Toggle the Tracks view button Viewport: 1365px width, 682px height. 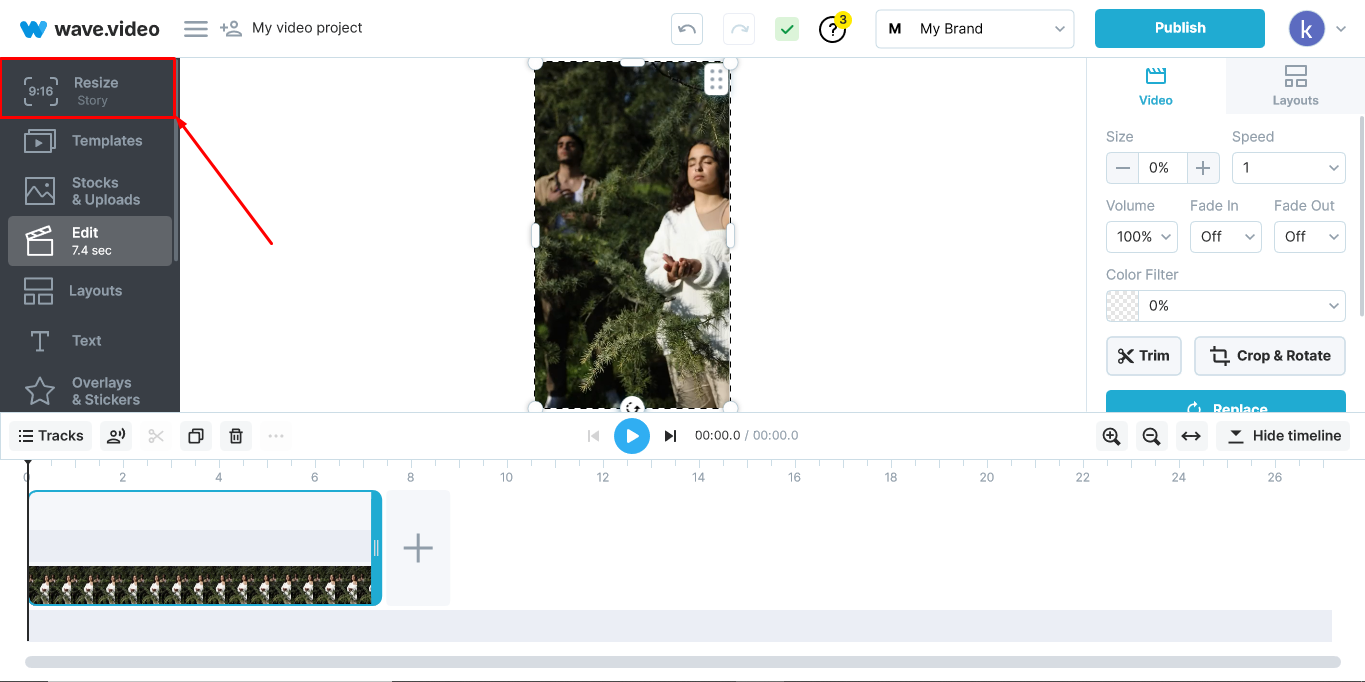click(x=51, y=436)
